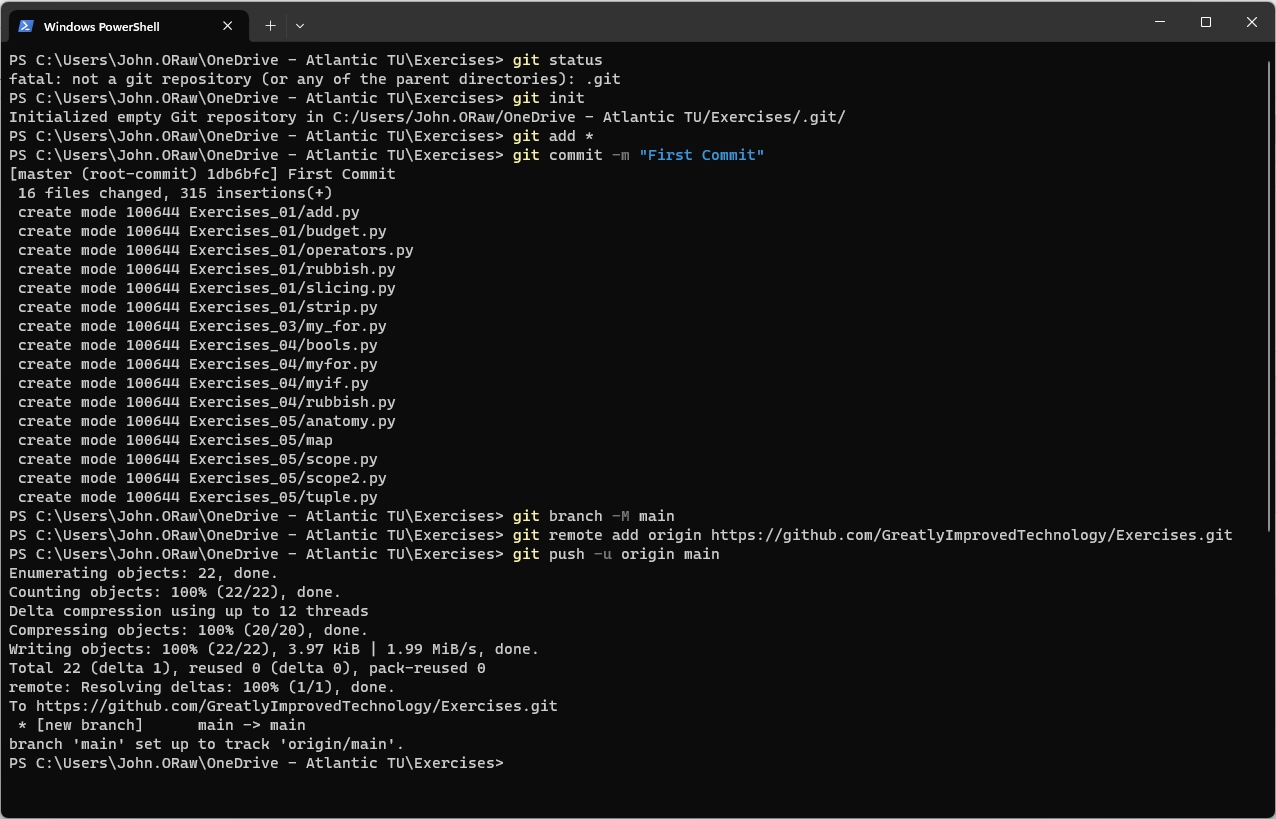Select the Windows PowerShell tab

point(110,26)
